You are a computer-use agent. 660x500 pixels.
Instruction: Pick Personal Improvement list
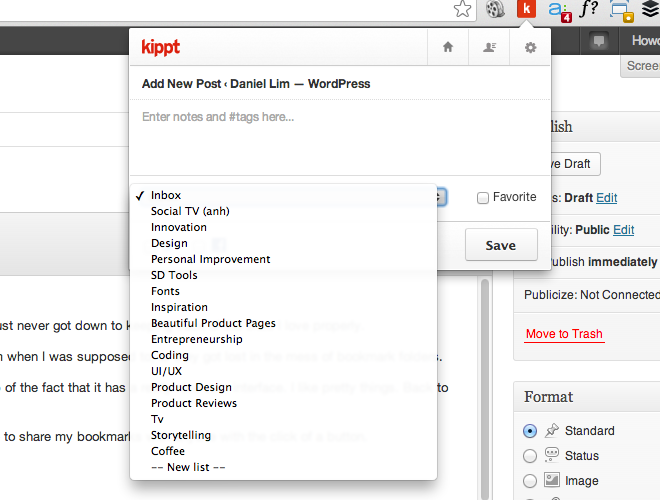coord(283,259)
